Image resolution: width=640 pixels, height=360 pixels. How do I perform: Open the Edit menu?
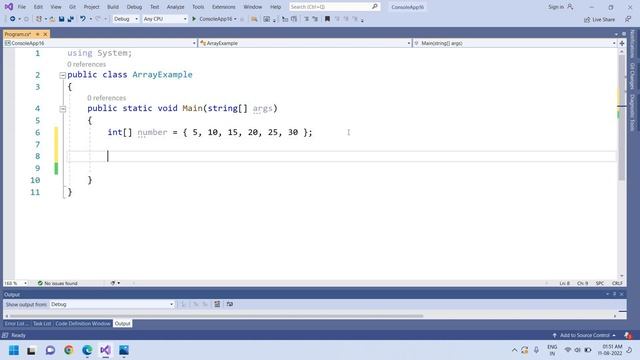[38, 7]
